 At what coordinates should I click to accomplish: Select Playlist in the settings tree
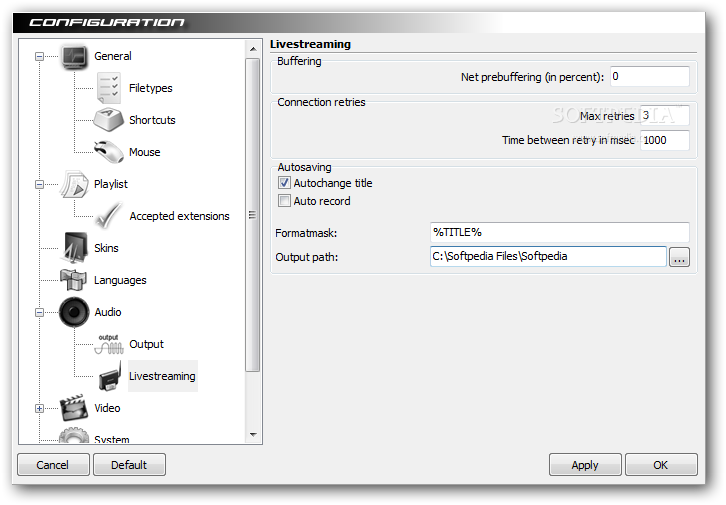(x=111, y=184)
